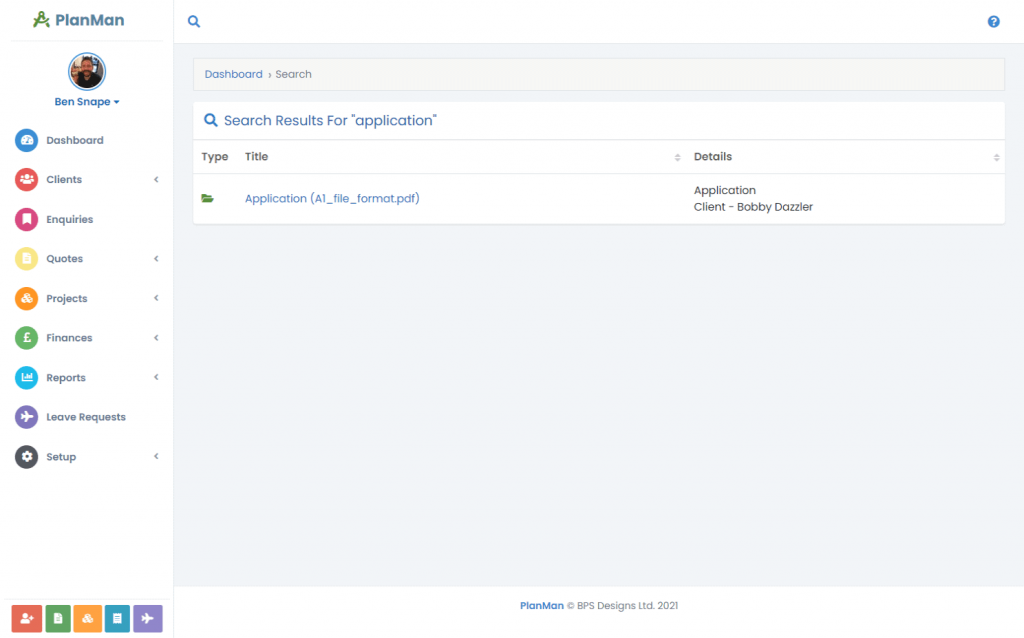Click the PlanMan logo in sidebar
The width and height of the screenshot is (1024, 638).
tap(79, 20)
